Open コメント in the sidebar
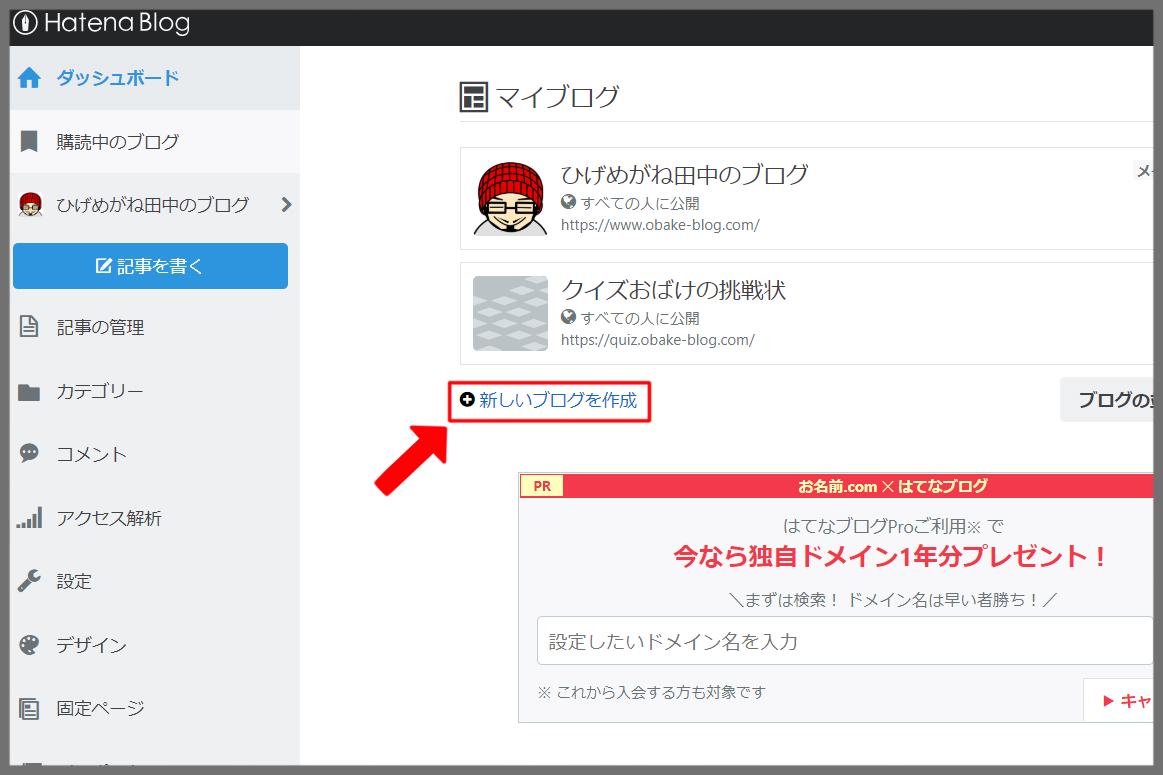 pos(91,454)
